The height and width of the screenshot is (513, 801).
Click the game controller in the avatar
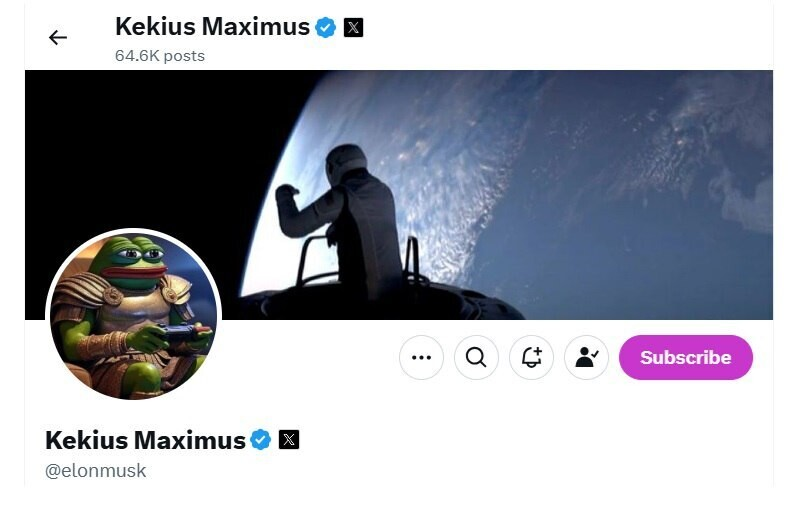177,333
